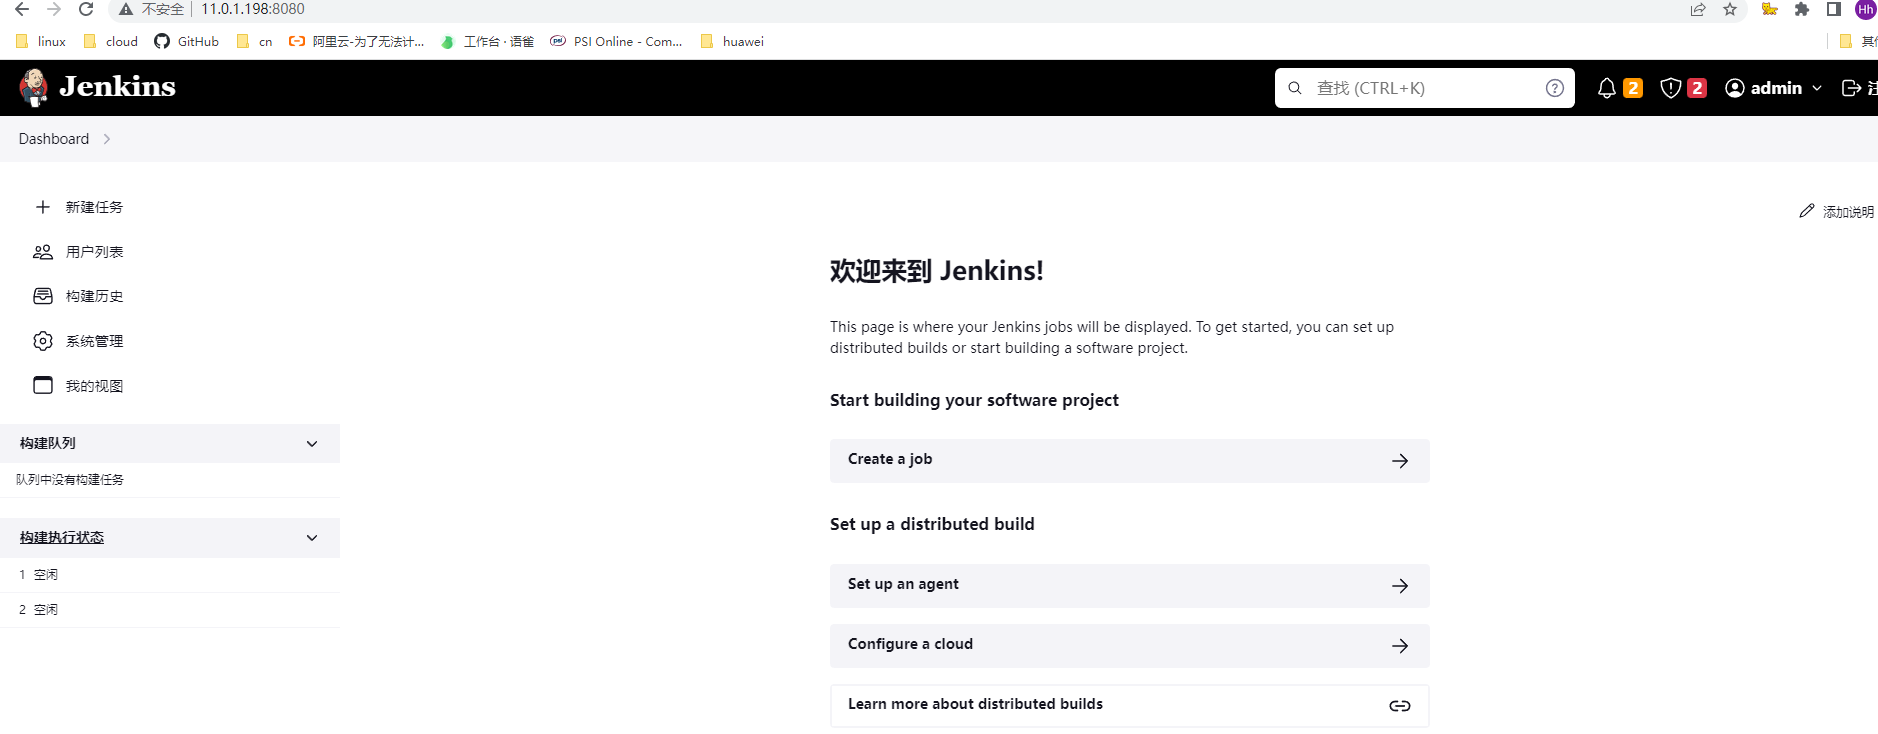Open the admin user profile
This screenshot has height=734, width=1878.
click(1765, 88)
